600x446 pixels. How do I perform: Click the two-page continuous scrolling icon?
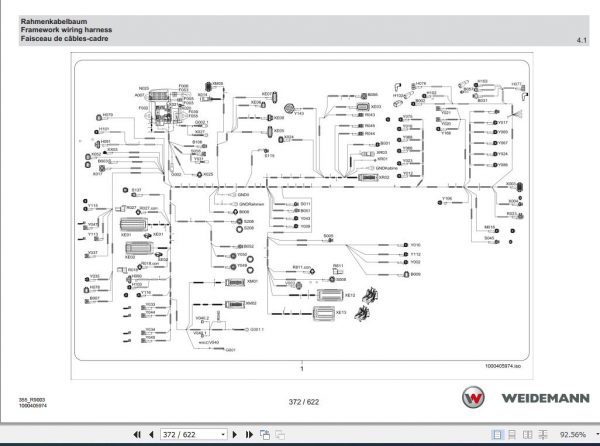(x=543, y=435)
